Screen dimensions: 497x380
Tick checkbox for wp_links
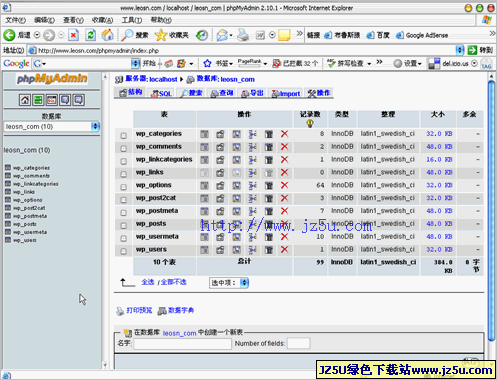tap(123, 174)
